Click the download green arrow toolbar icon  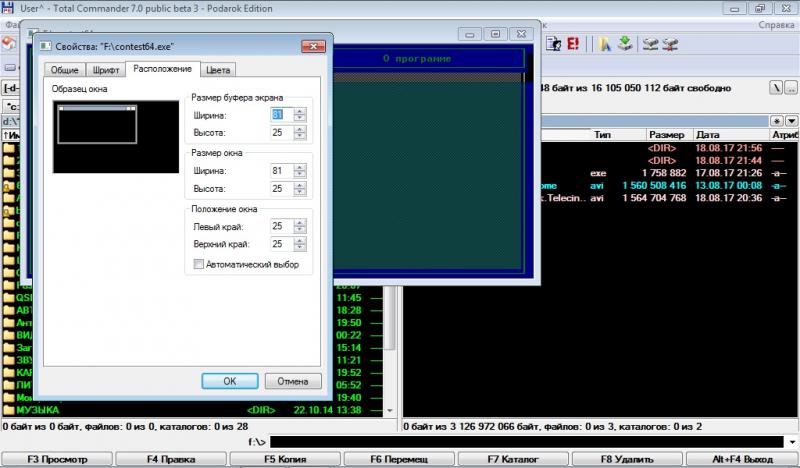coord(625,44)
